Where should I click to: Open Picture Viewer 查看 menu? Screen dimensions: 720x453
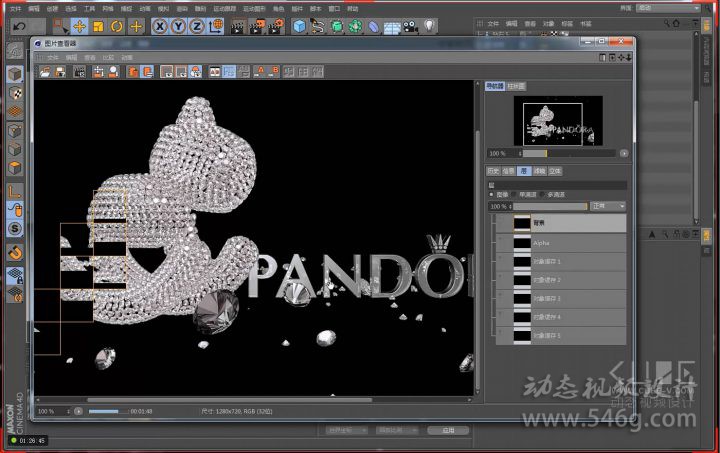pos(90,57)
